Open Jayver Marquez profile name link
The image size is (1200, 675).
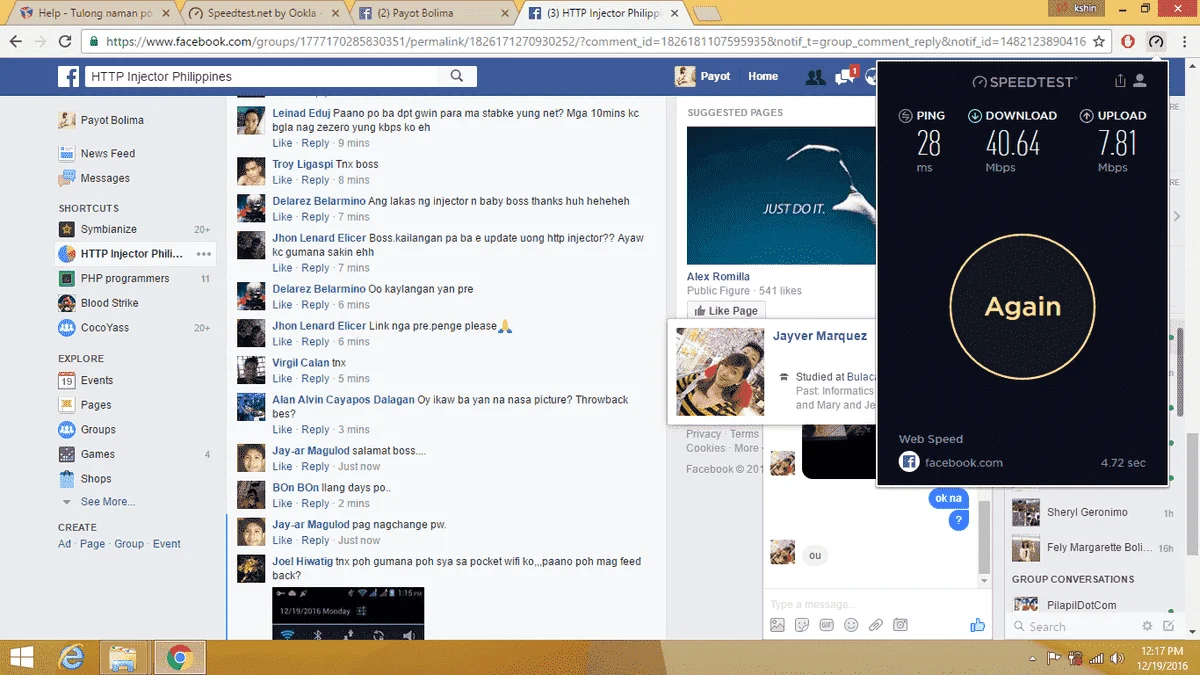click(x=820, y=336)
